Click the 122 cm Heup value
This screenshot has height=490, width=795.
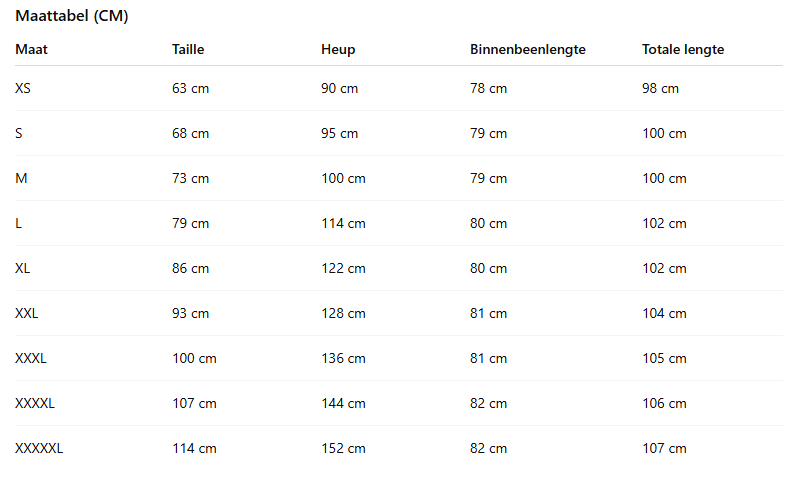343,268
